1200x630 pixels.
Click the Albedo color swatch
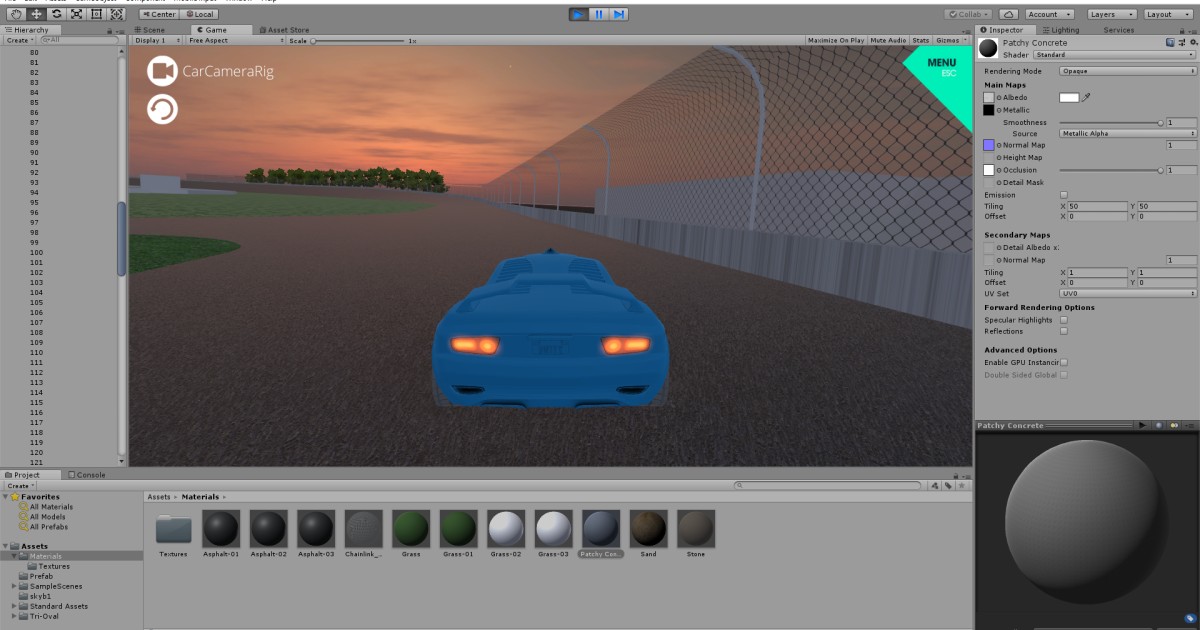point(1070,97)
